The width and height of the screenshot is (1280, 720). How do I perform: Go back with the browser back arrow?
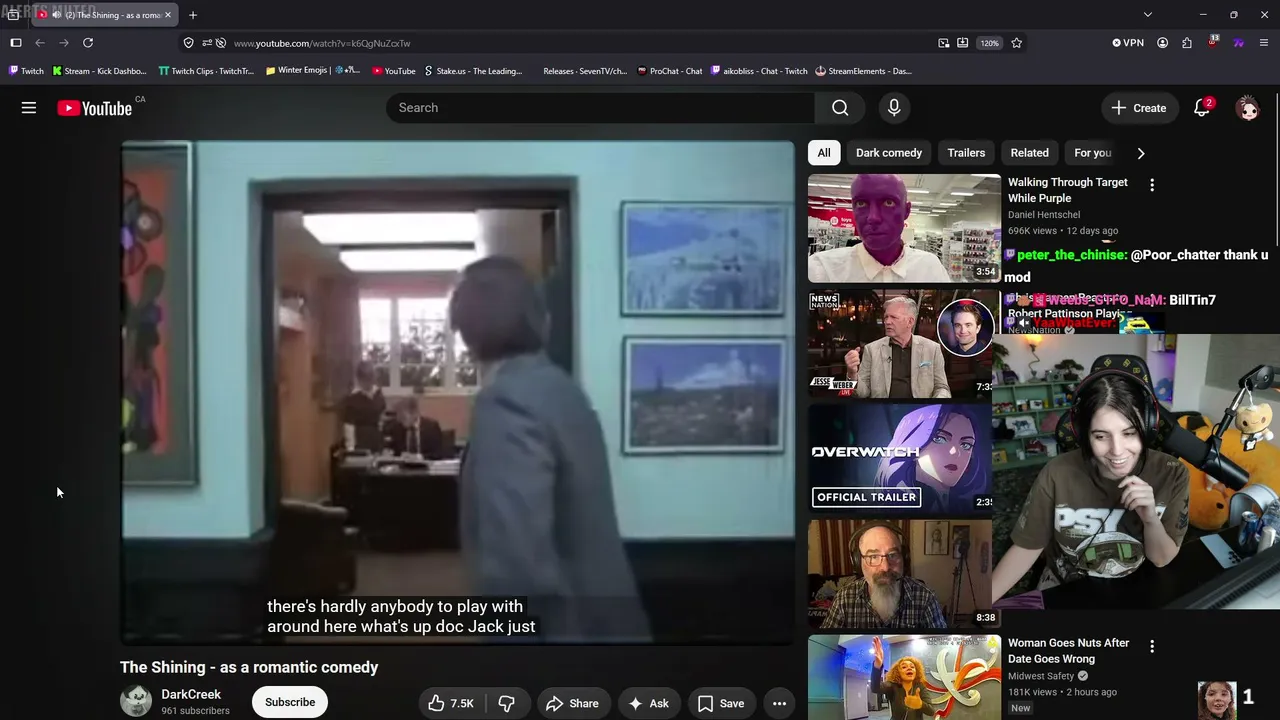[40, 43]
